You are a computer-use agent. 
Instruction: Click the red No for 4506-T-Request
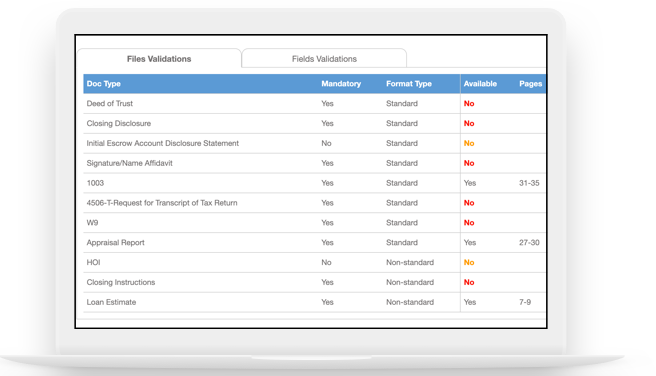coord(469,203)
